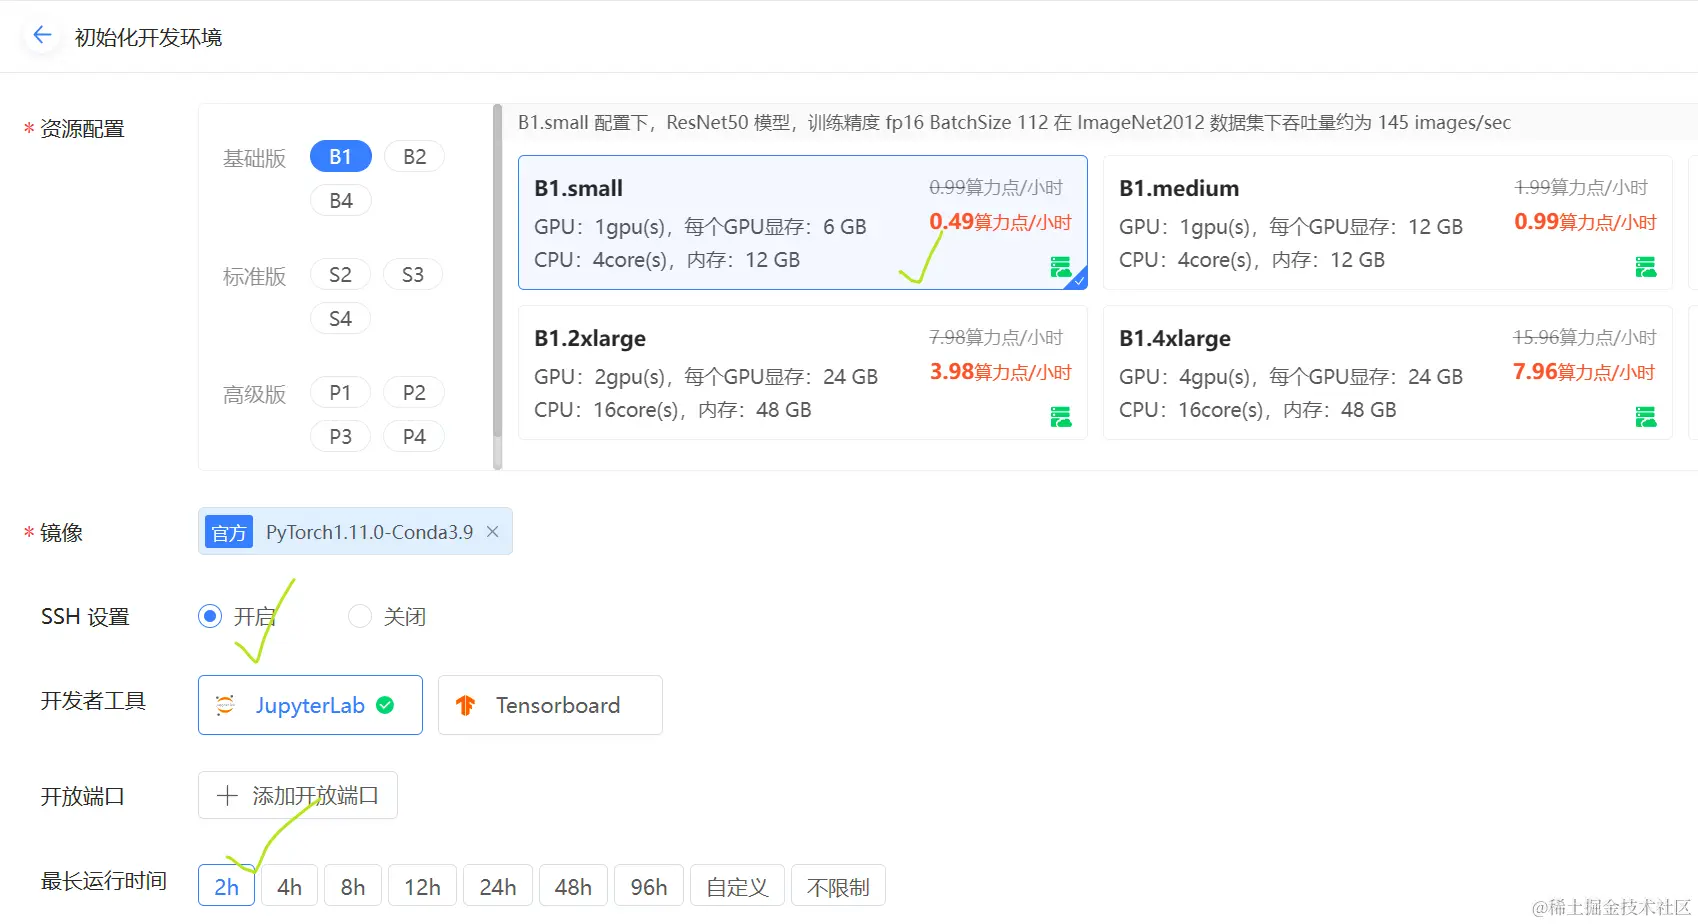The width and height of the screenshot is (1698, 924).
Task: Toggle the Tensorboard developer tool
Action: 550,705
